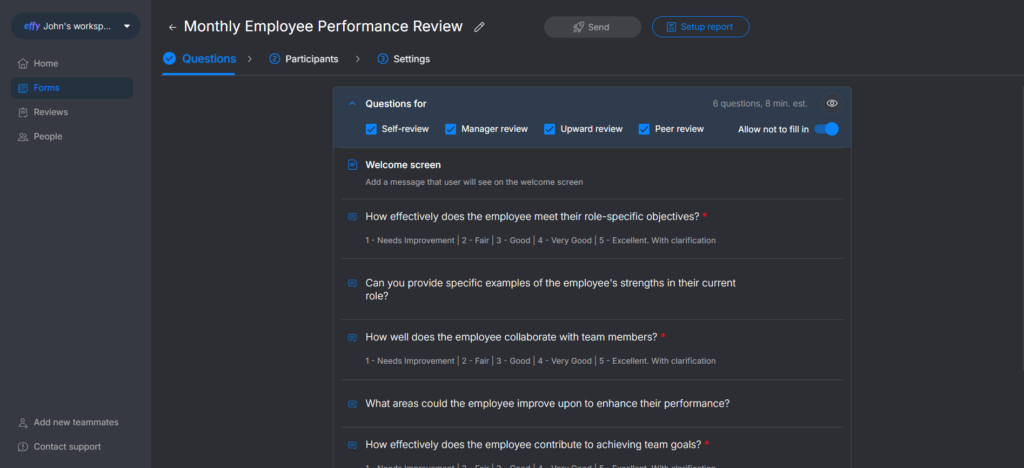
Task: Click the Setup report button
Action: pos(700,27)
